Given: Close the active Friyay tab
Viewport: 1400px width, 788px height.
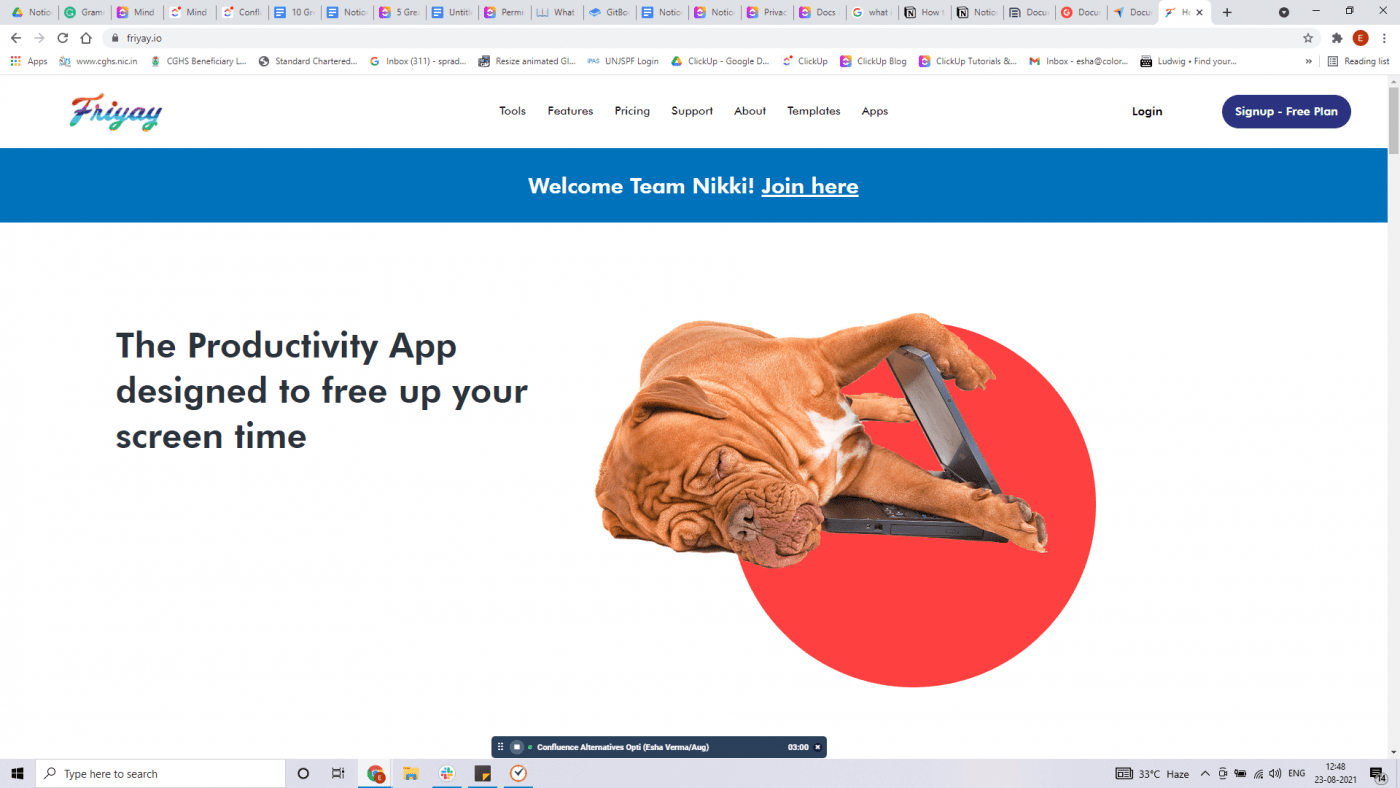Looking at the screenshot, I should click(1199, 13).
